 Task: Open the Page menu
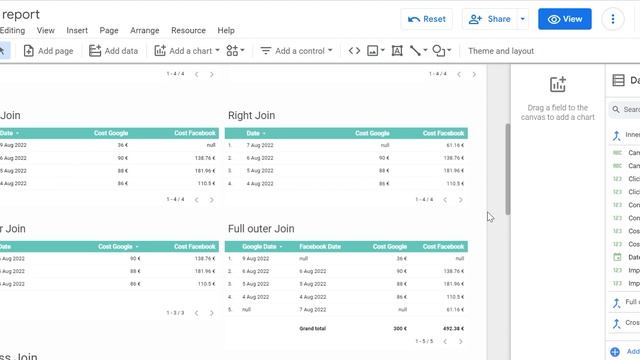pos(109,31)
